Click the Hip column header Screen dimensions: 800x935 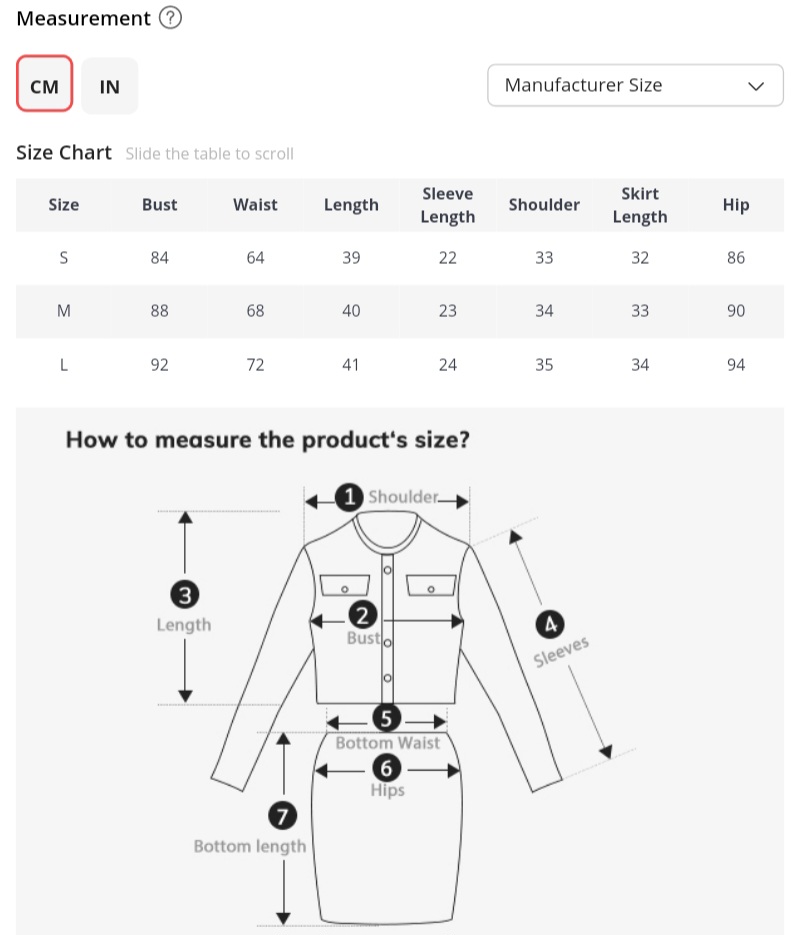click(736, 205)
